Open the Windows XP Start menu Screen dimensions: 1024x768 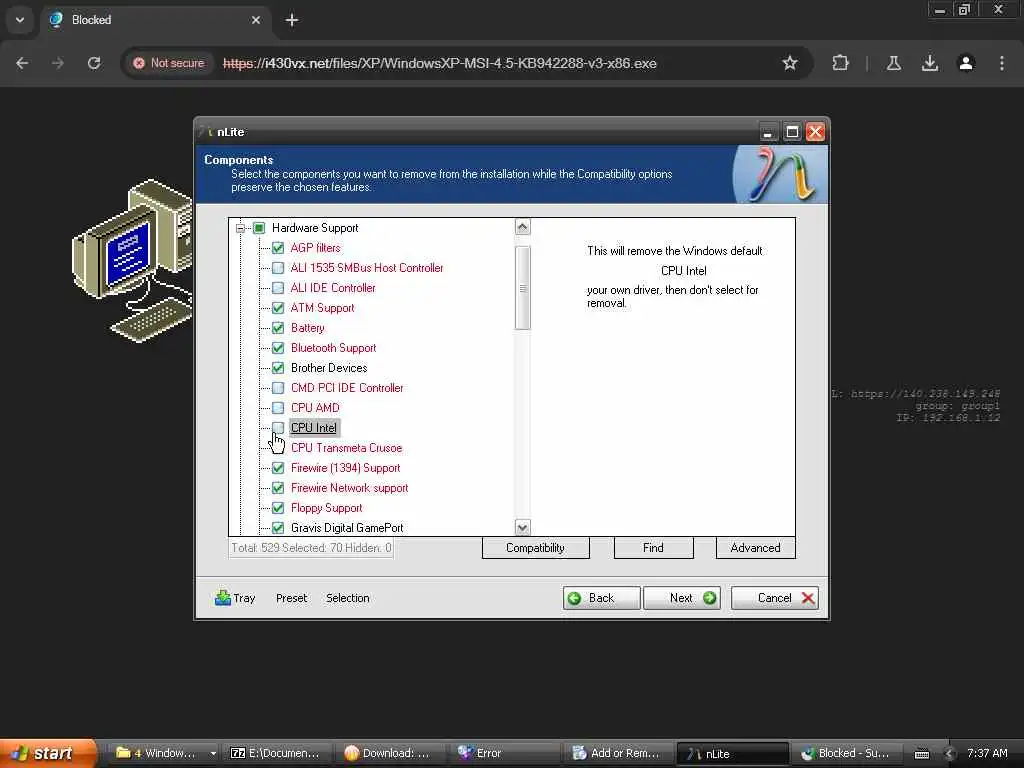pyautogui.click(x=48, y=753)
